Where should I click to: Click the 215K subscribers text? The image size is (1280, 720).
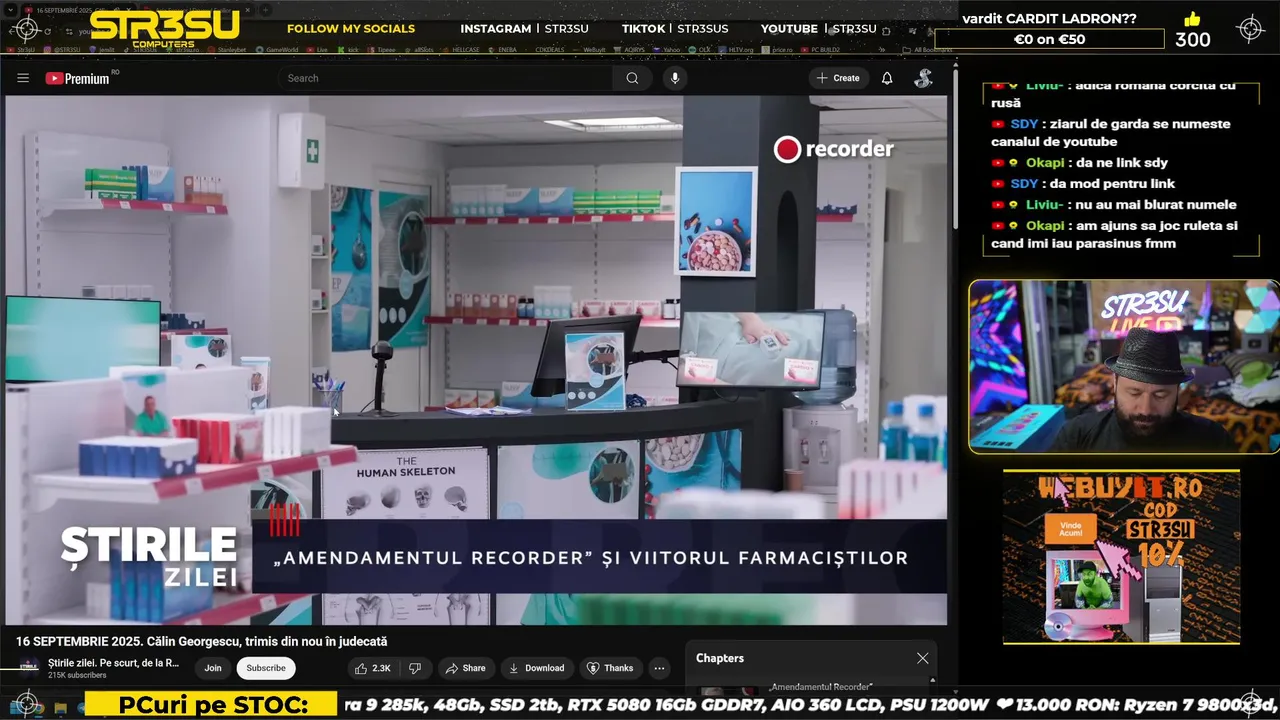pos(77,675)
